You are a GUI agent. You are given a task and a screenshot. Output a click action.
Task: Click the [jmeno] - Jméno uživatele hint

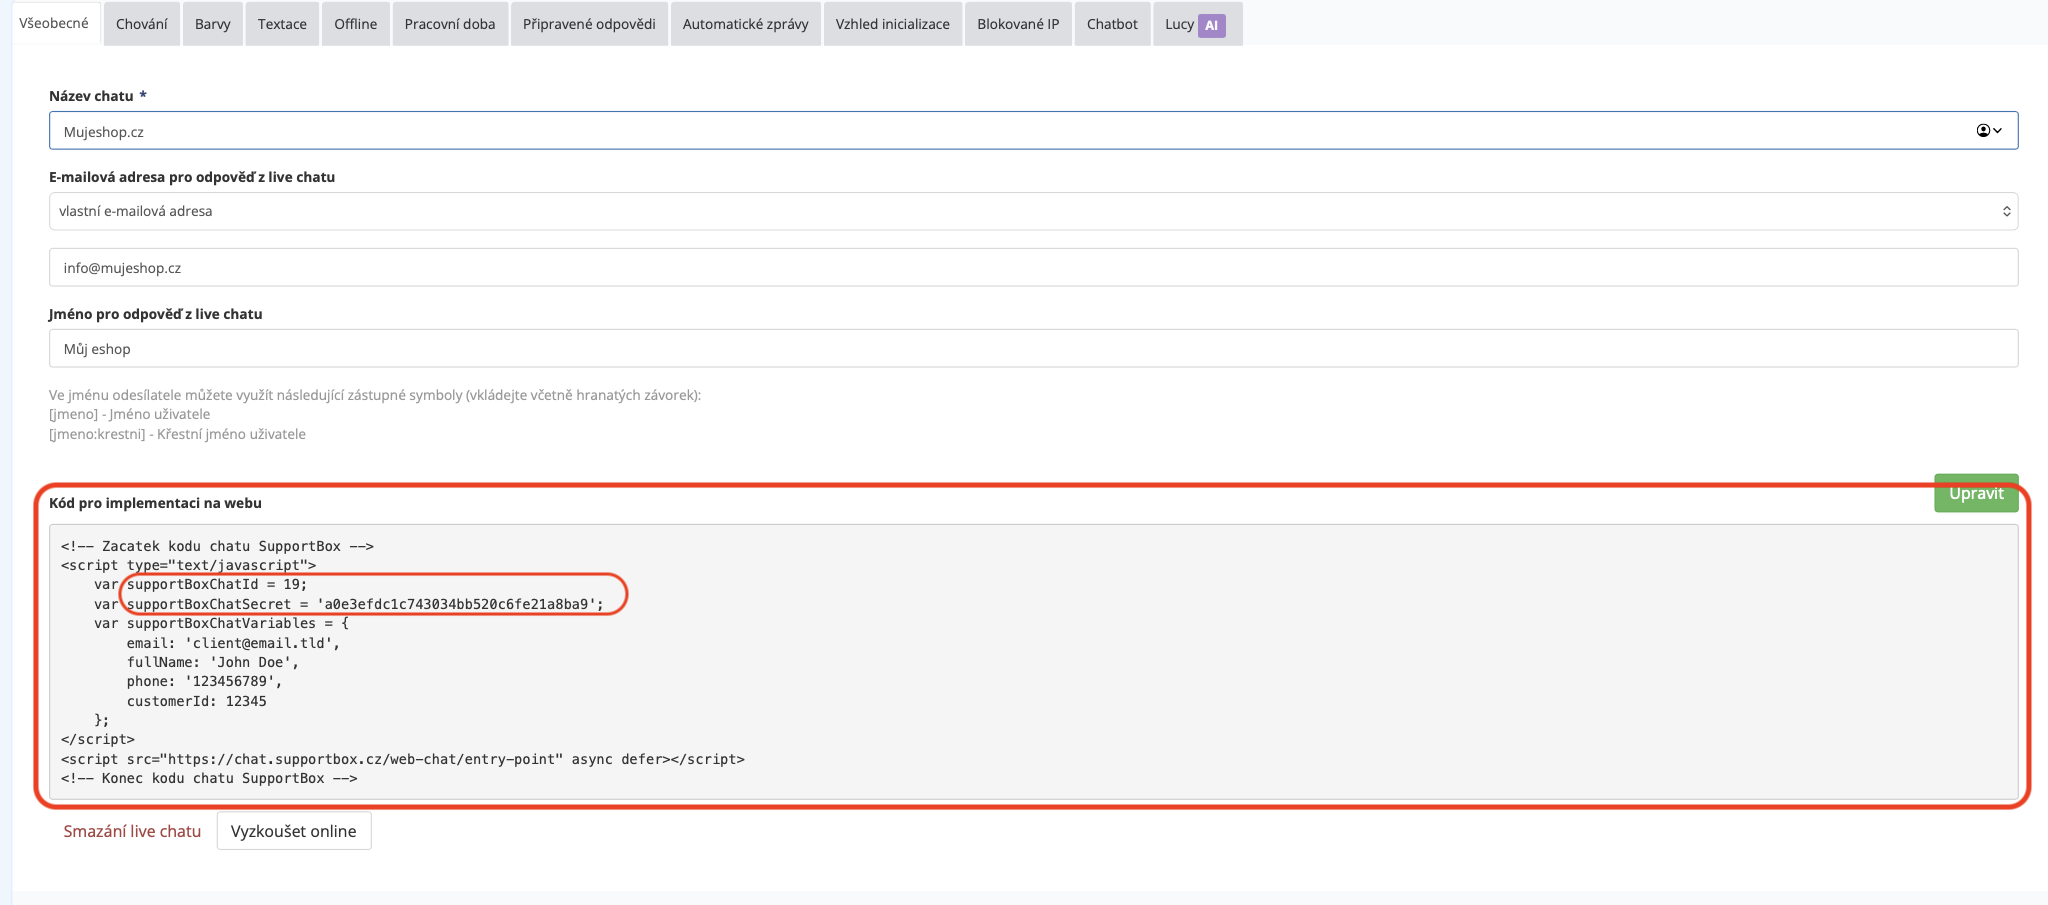pyautogui.click(x=129, y=414)
